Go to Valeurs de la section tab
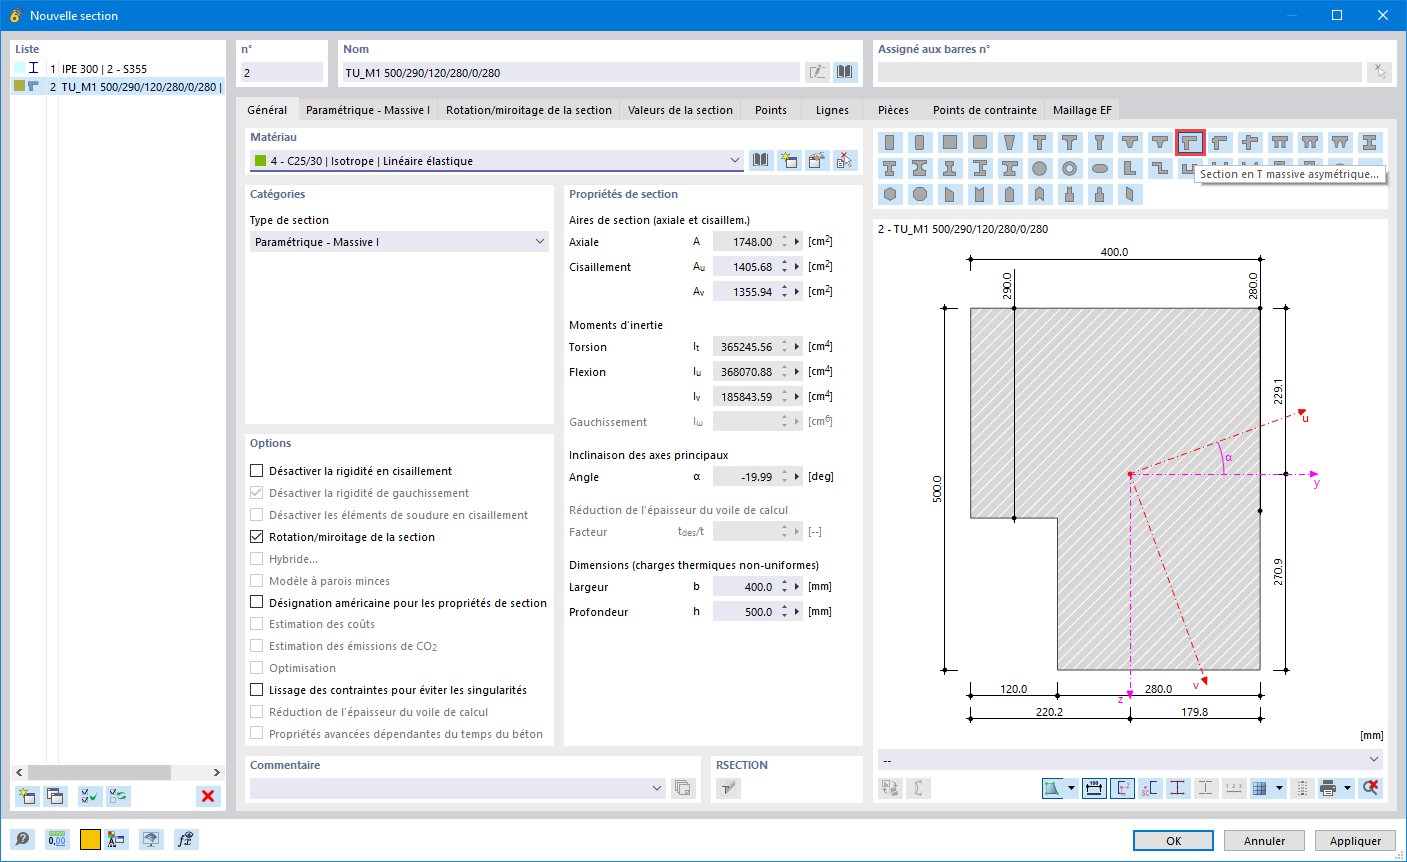The image size is (1407, 862). coord(680,110)
